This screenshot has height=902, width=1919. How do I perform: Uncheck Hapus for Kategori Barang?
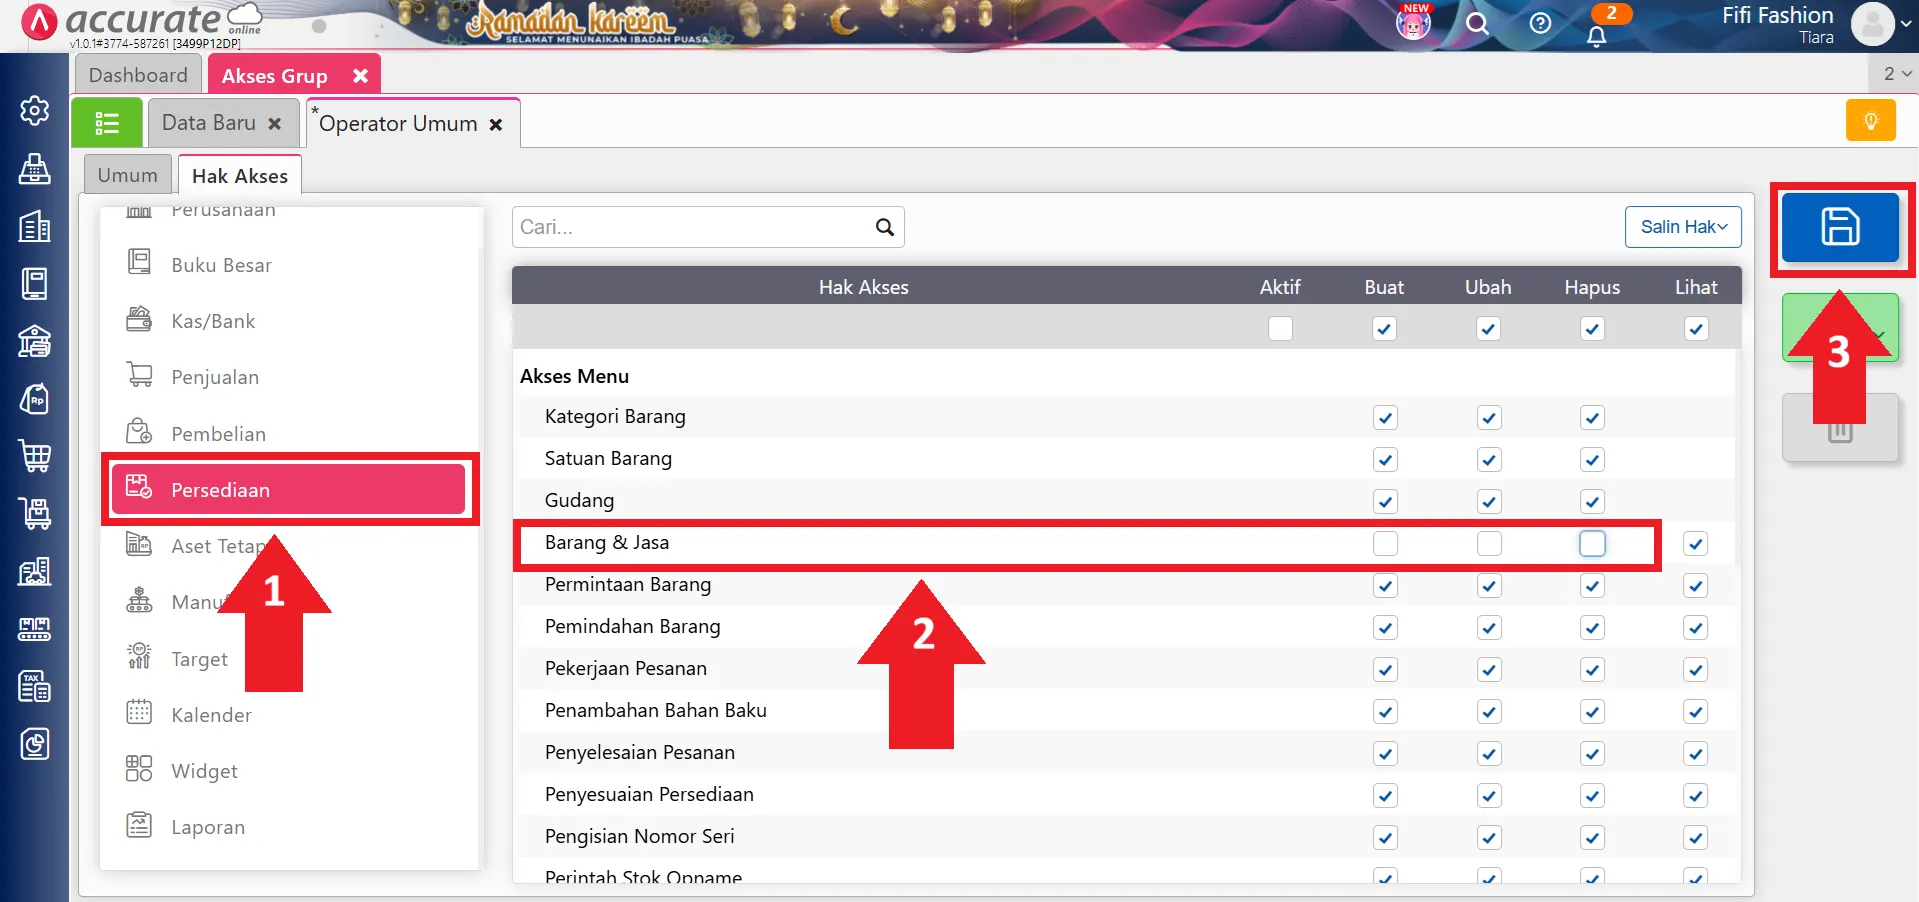pyautogui.click(x=1592, y=418)
